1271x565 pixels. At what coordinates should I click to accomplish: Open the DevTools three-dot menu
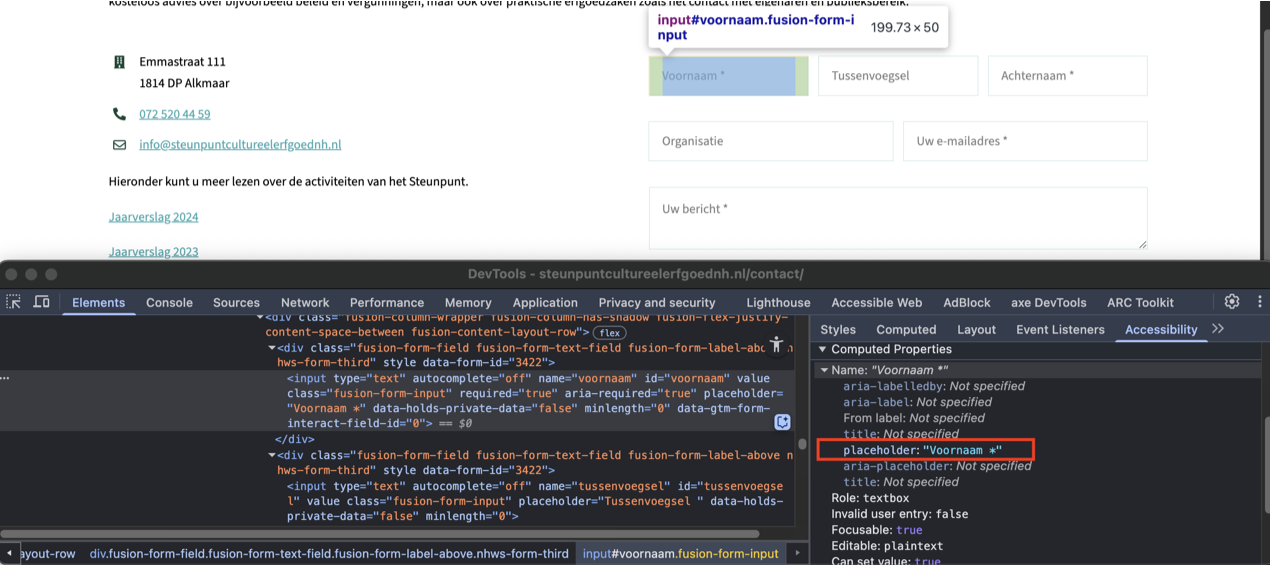point(1258,302)
